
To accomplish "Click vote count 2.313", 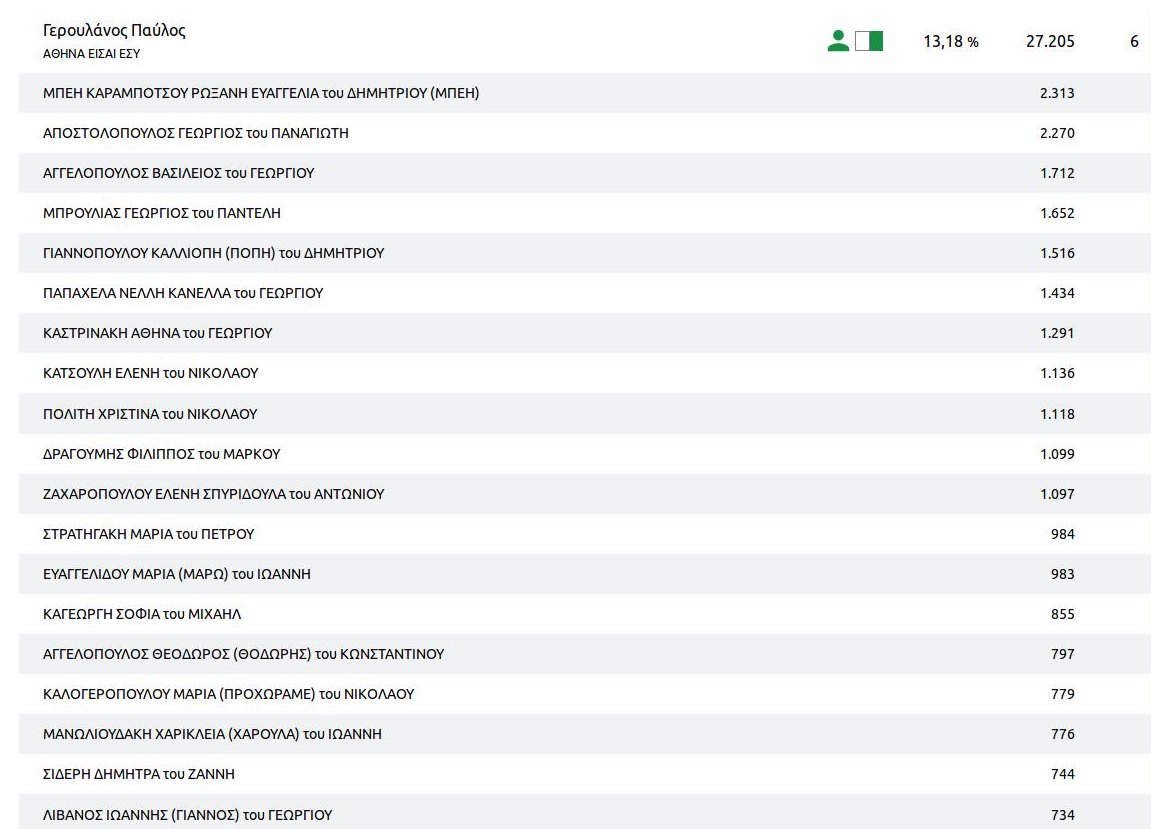I will coord(1057,93).
